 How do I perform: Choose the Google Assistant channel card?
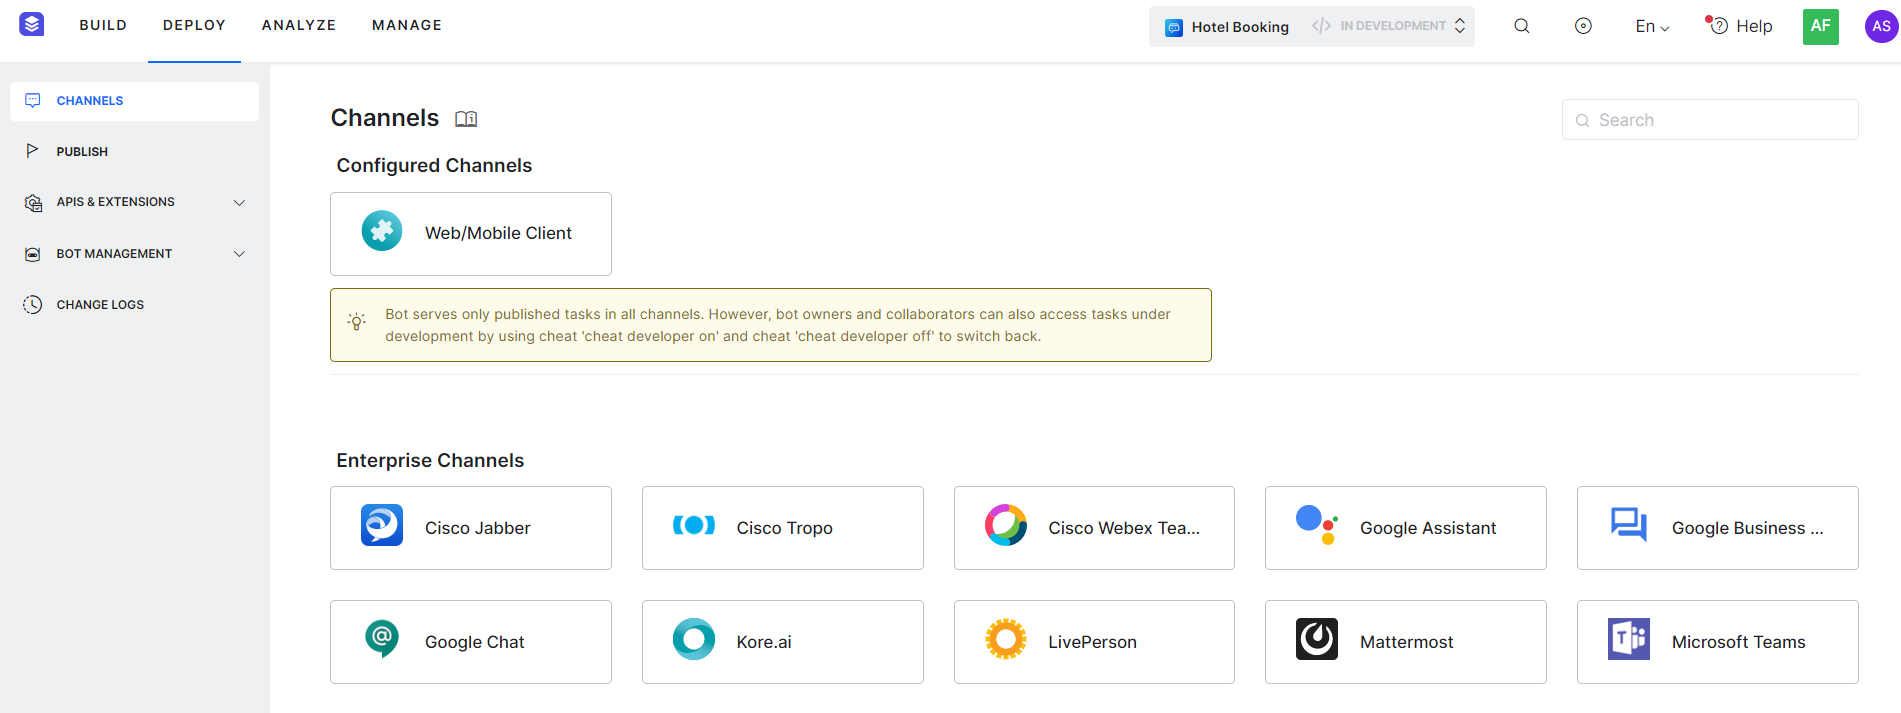point(1406,528)
